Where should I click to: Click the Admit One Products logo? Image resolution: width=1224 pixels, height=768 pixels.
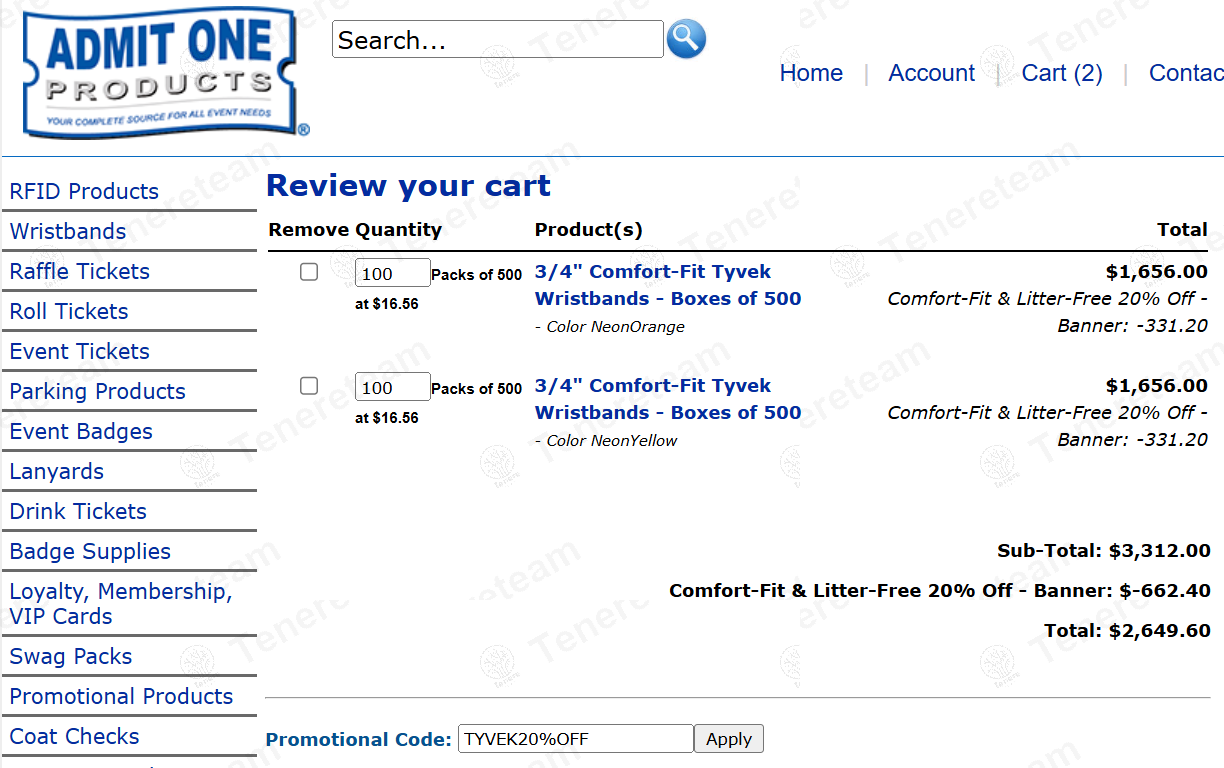click(x=160, y=72)
